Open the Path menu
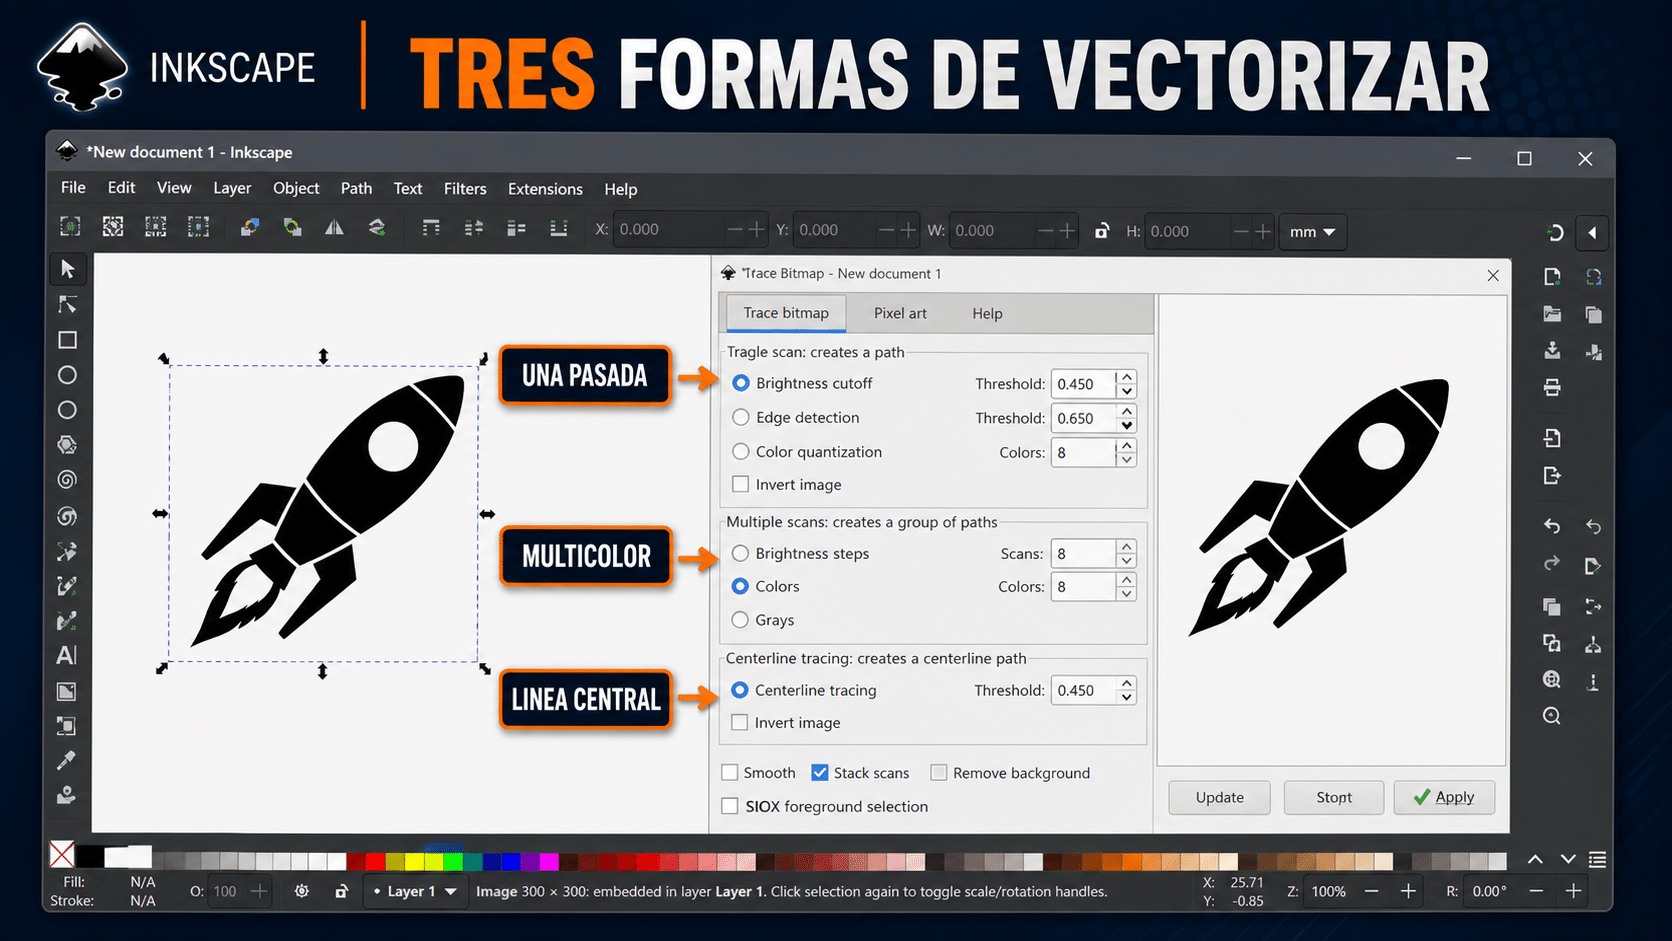The height and width of the screenshot is (941, 1672). pos(356,188)
